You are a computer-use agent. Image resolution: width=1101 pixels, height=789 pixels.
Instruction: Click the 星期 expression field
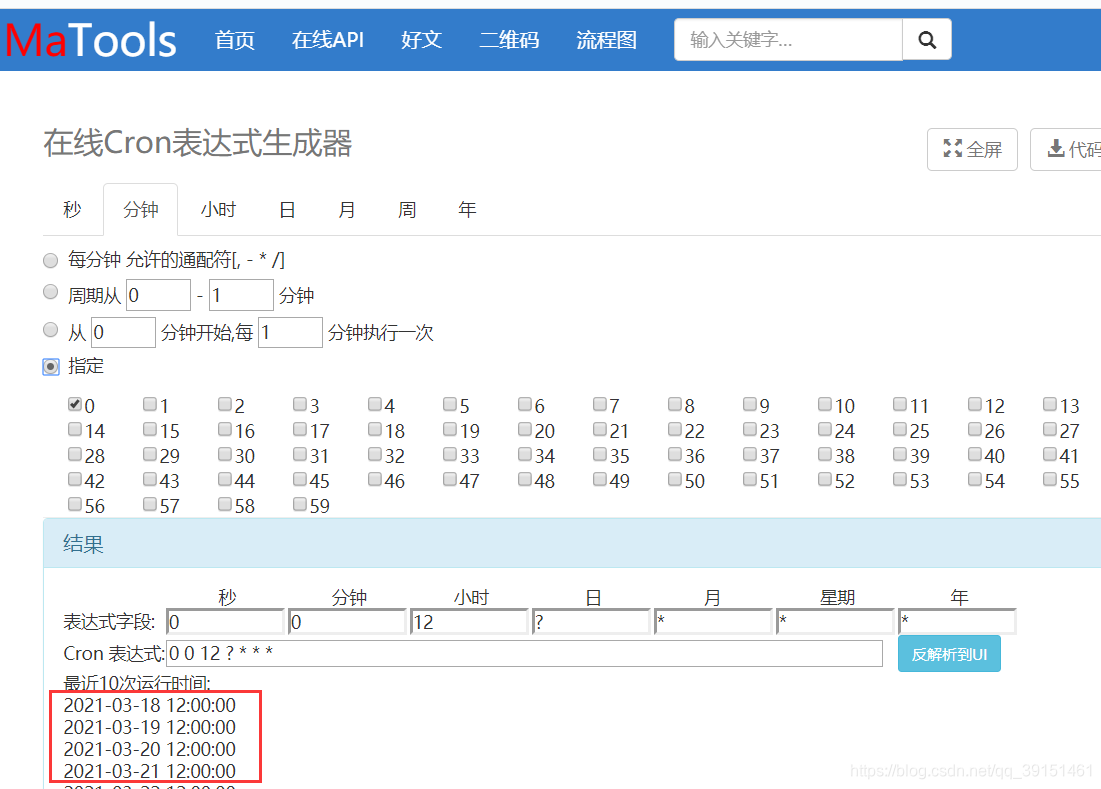click(836, 622)
